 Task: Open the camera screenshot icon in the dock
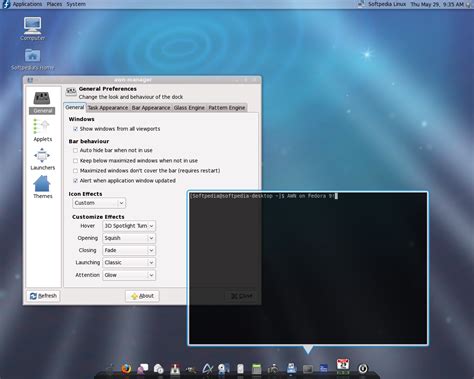point(273,369)
